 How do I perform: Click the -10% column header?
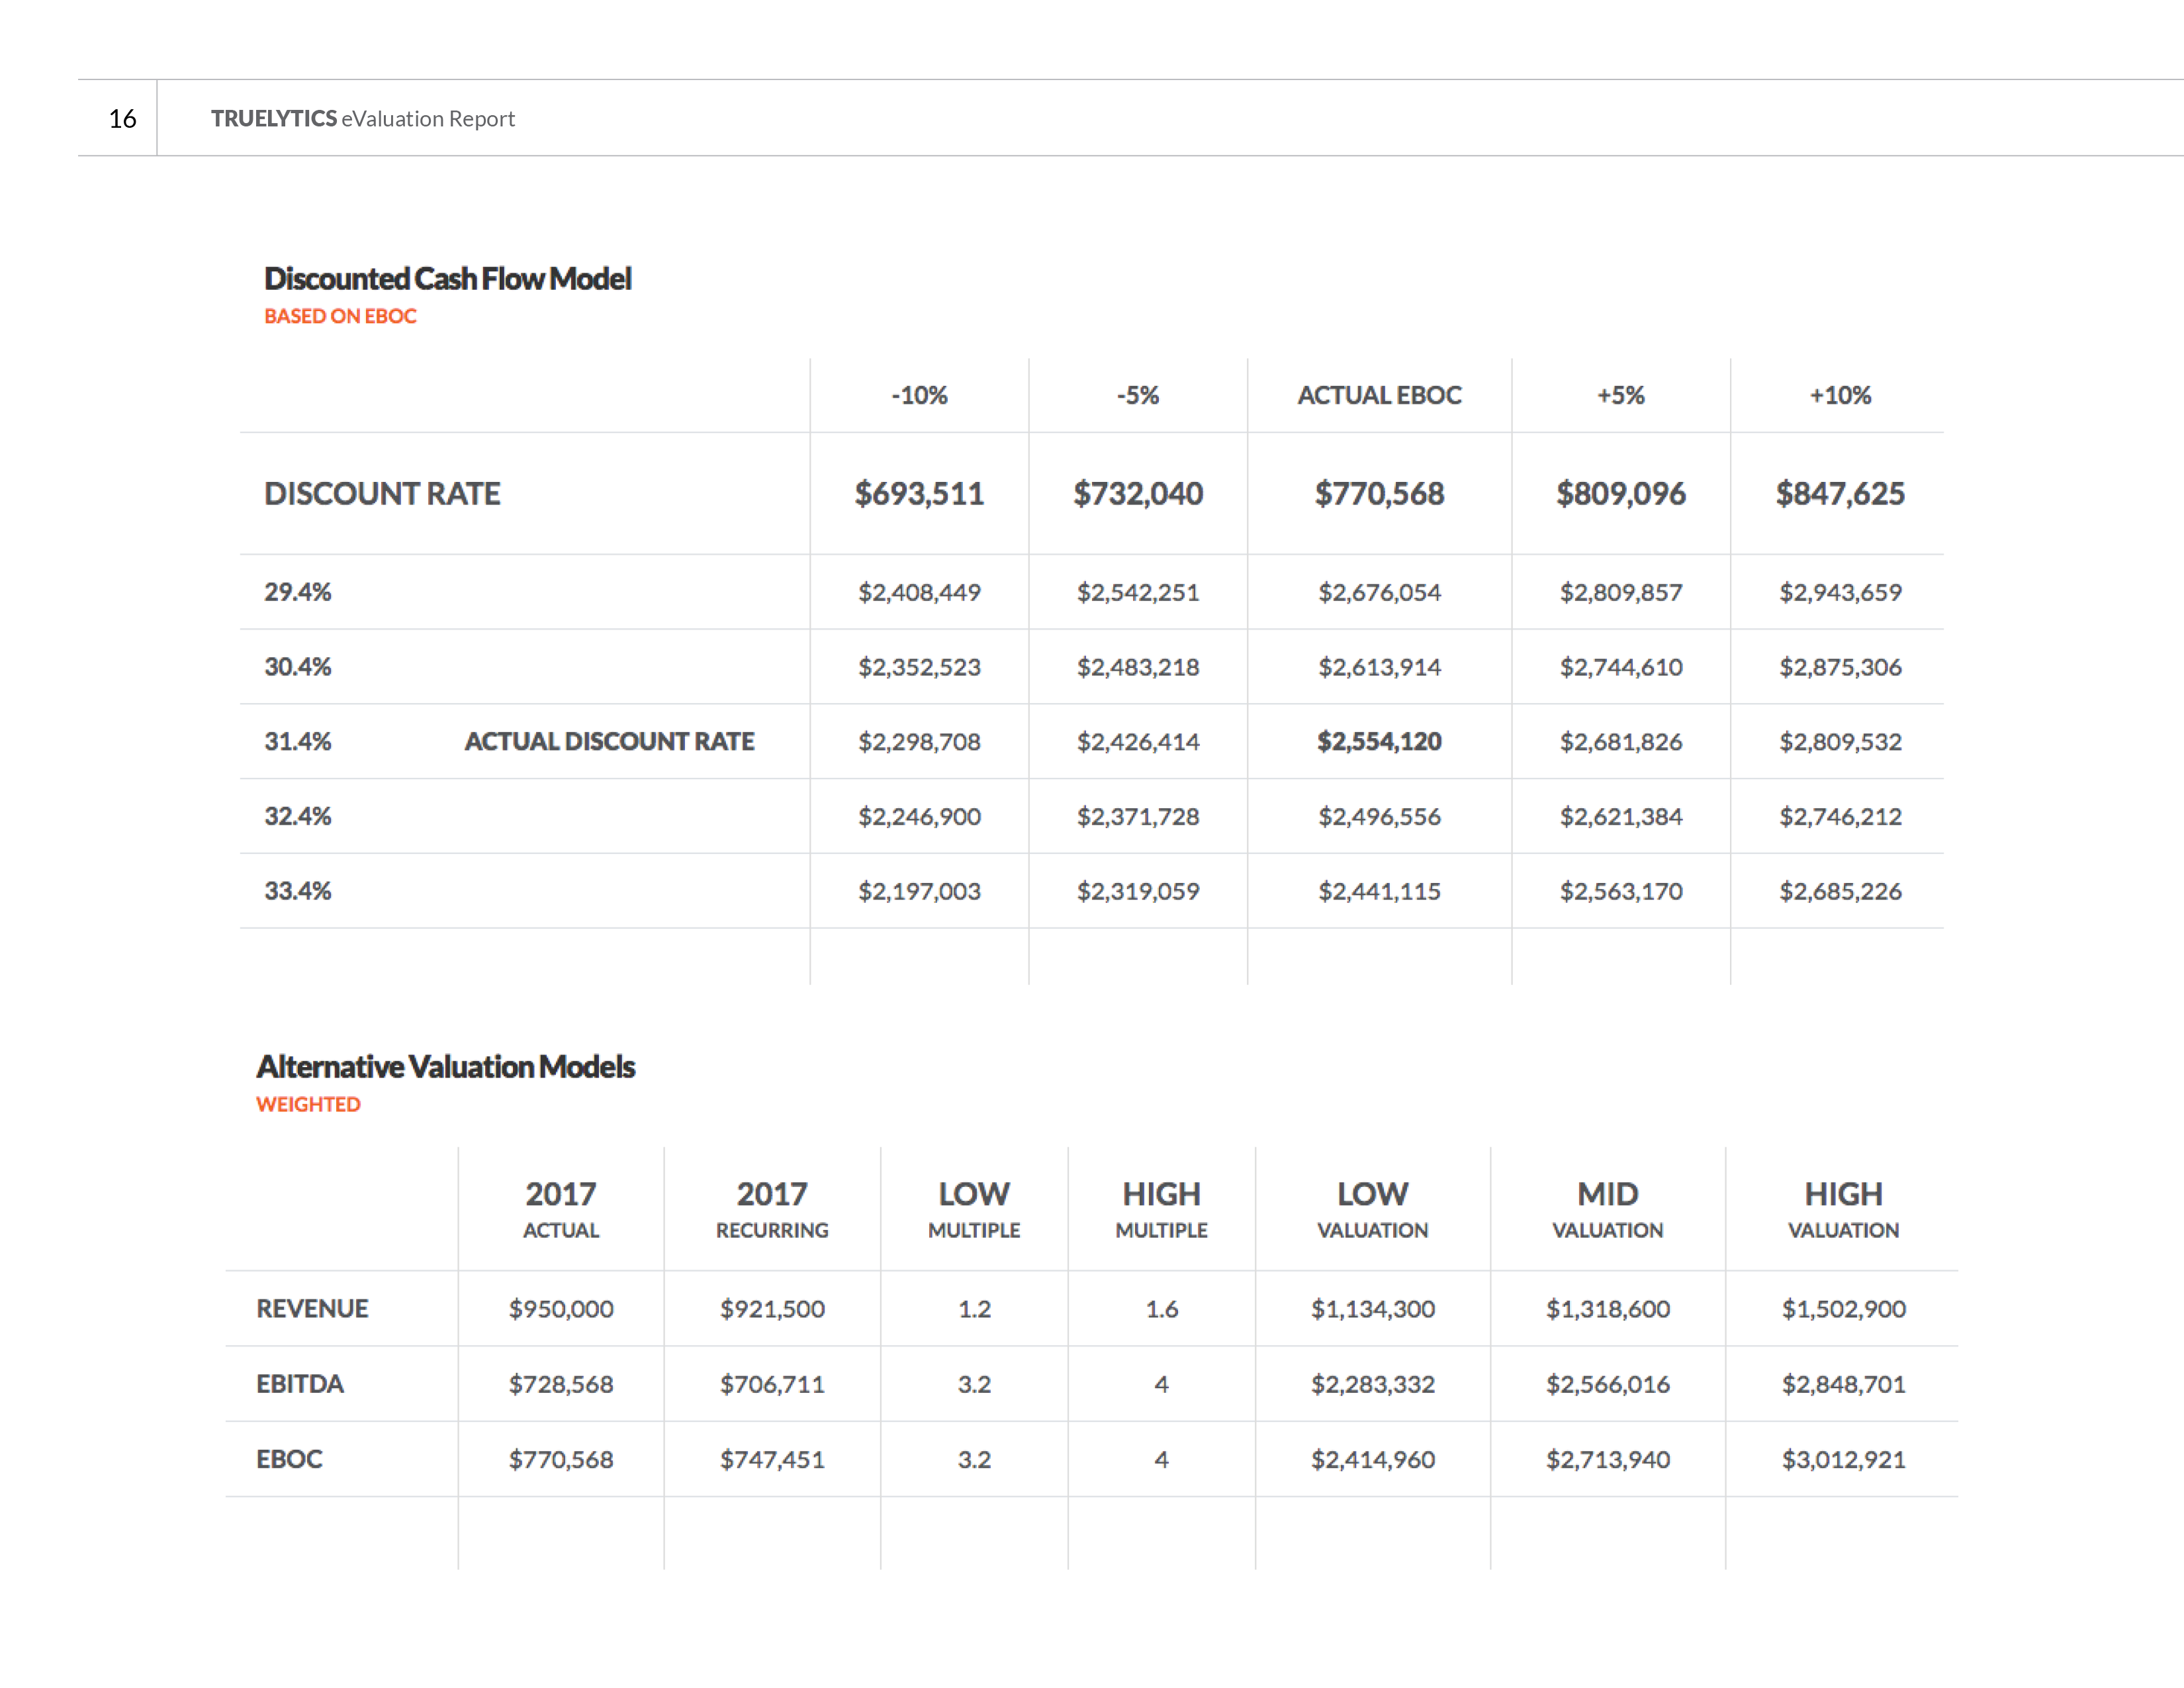point(919,395)
